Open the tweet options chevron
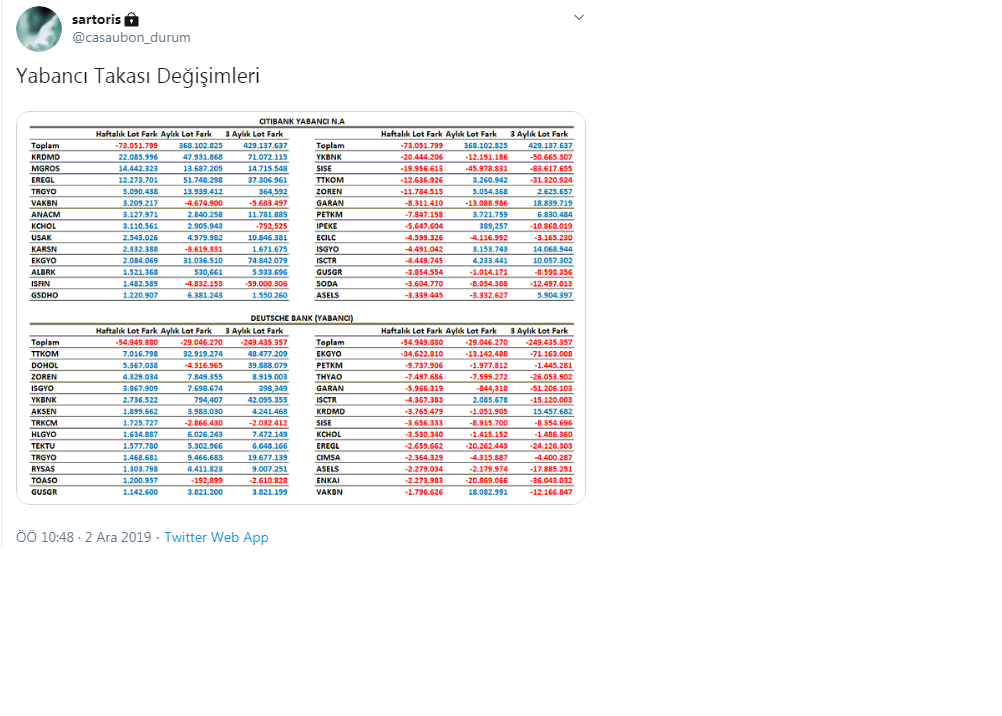 pyautogui.click(x=579, y=17)
